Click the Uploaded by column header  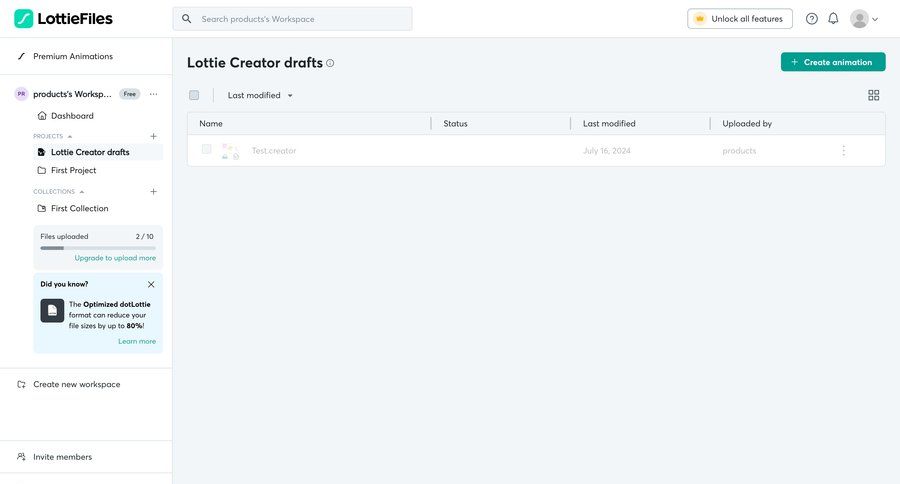pos(747,123)
